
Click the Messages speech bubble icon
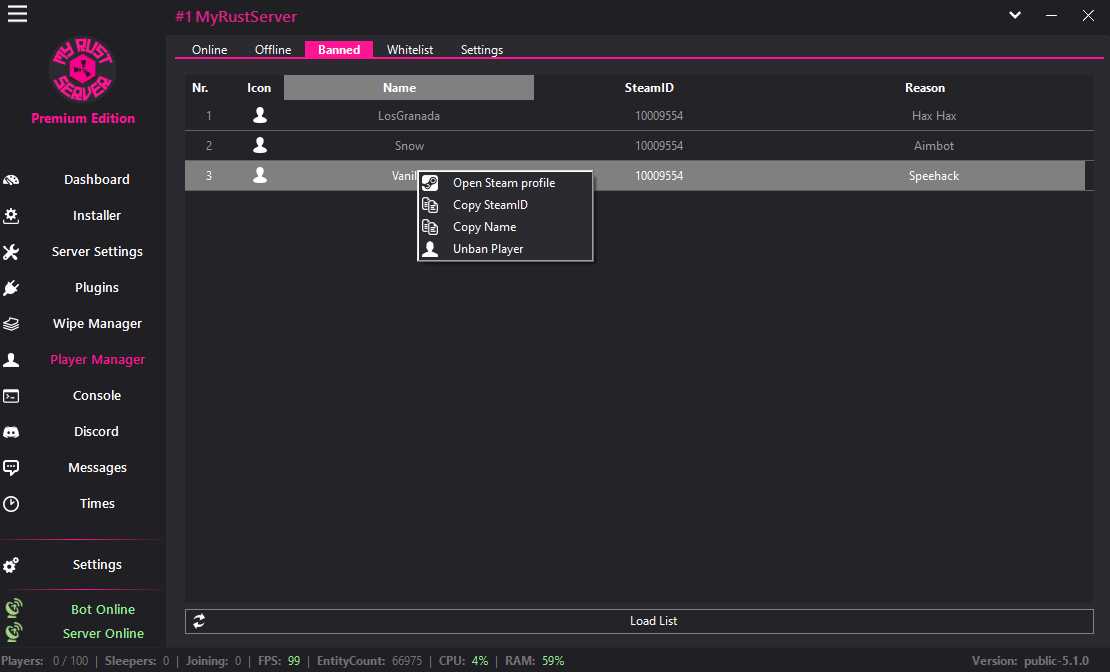tap(11, 468)
